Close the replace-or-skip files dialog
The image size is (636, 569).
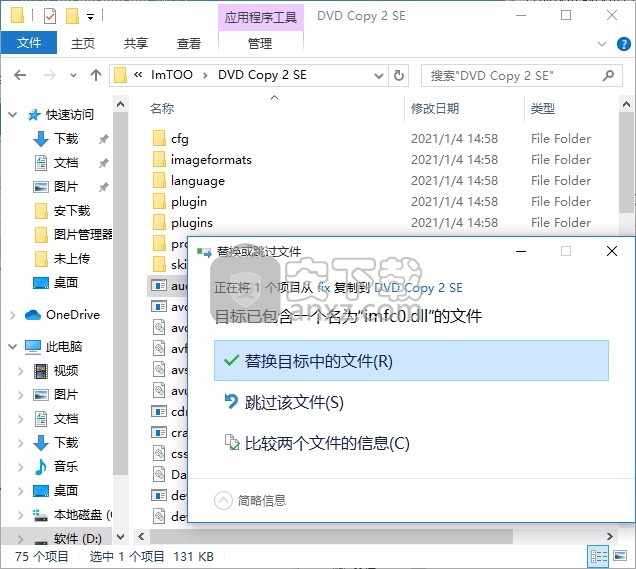point(612,251)
